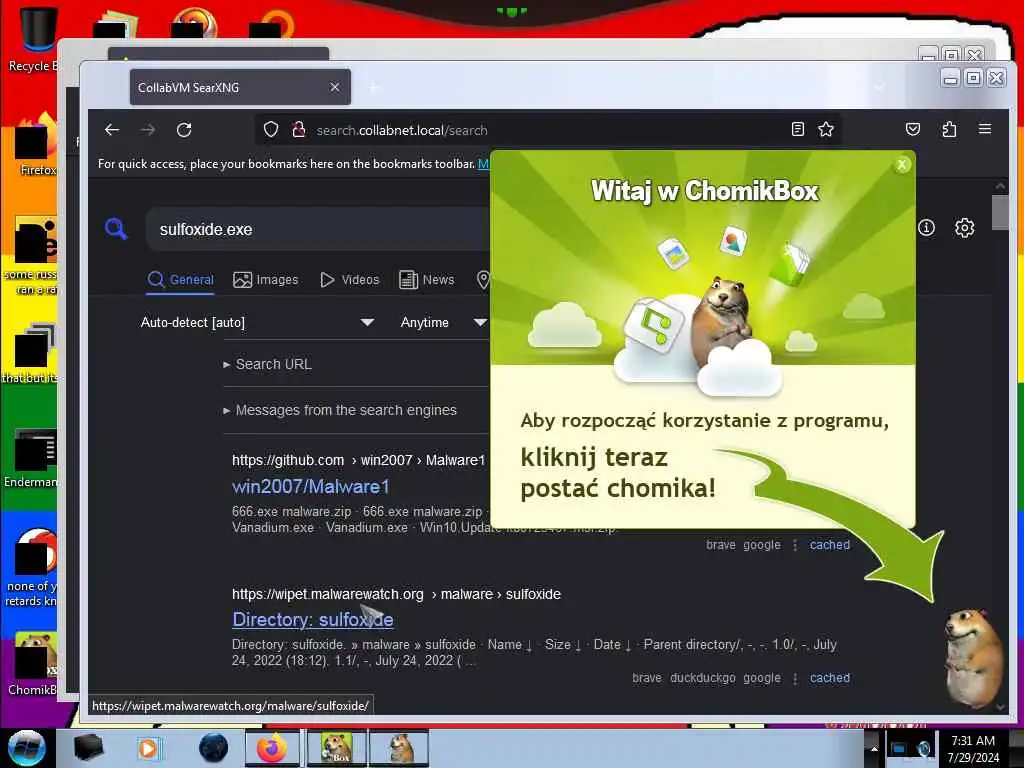Click the hamster character at screen corner
The height and width of the screenshot is (768, 1024).
[x=974, y=658]
